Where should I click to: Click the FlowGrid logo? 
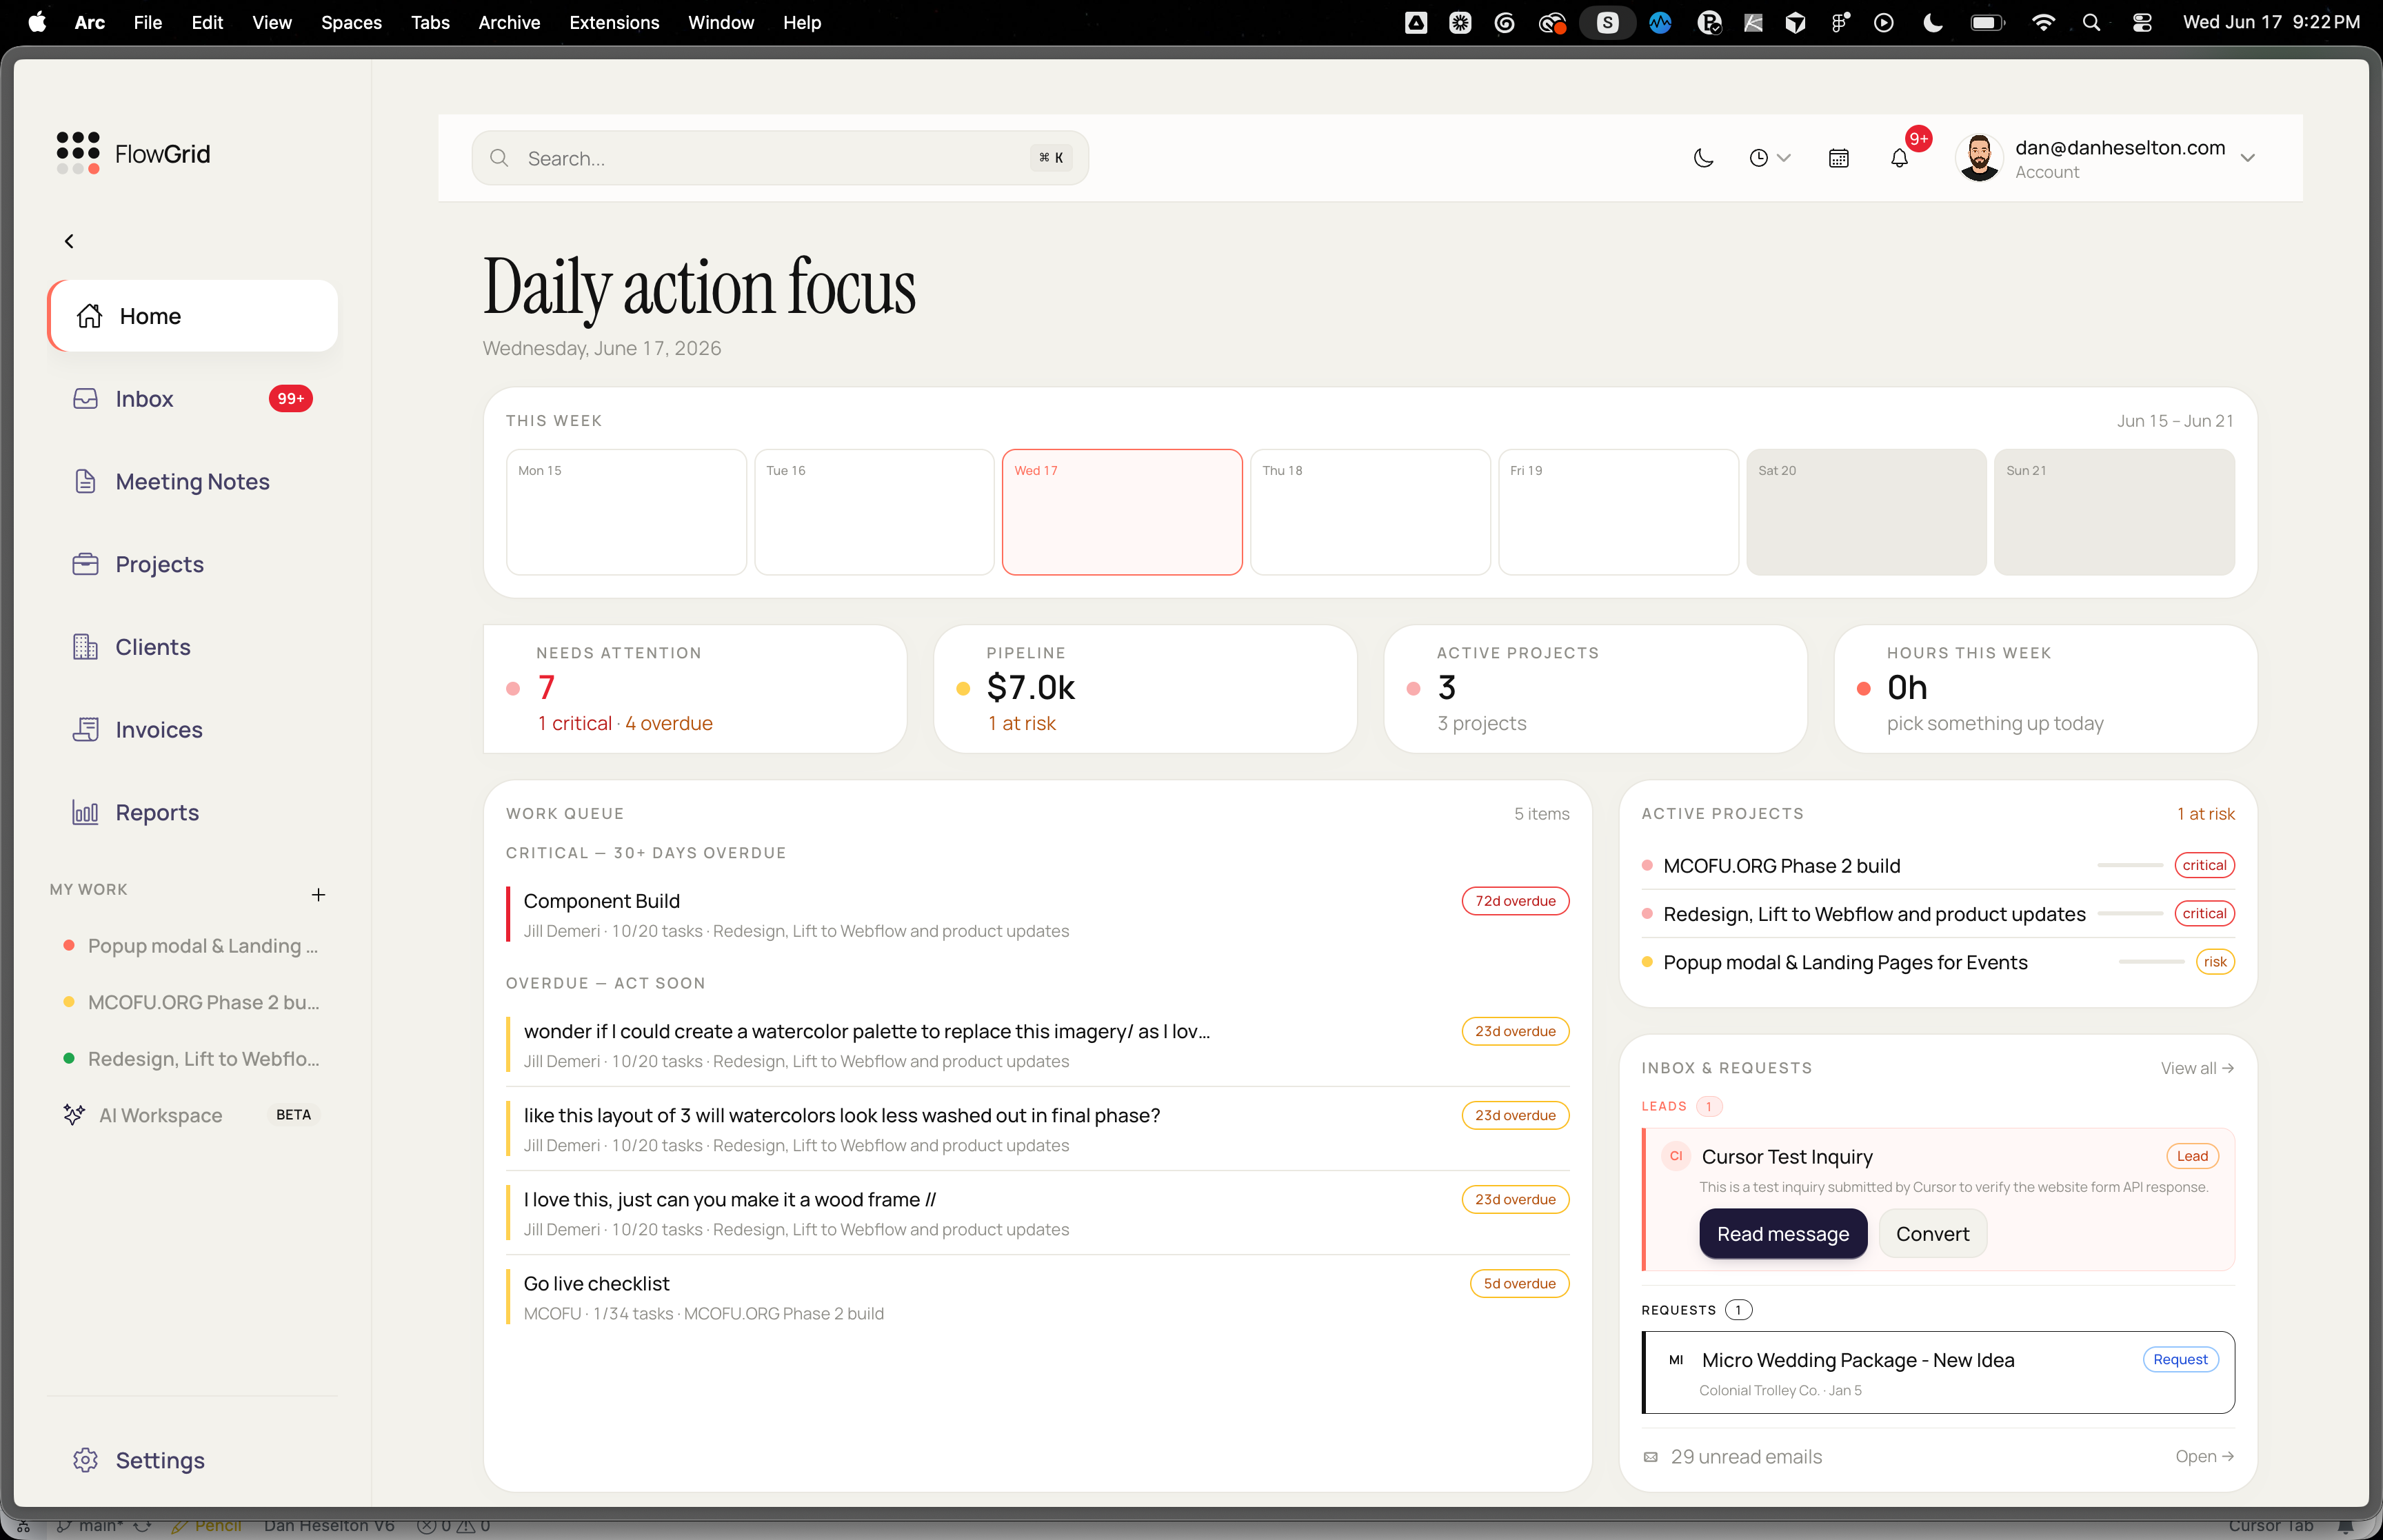(133, 153)
